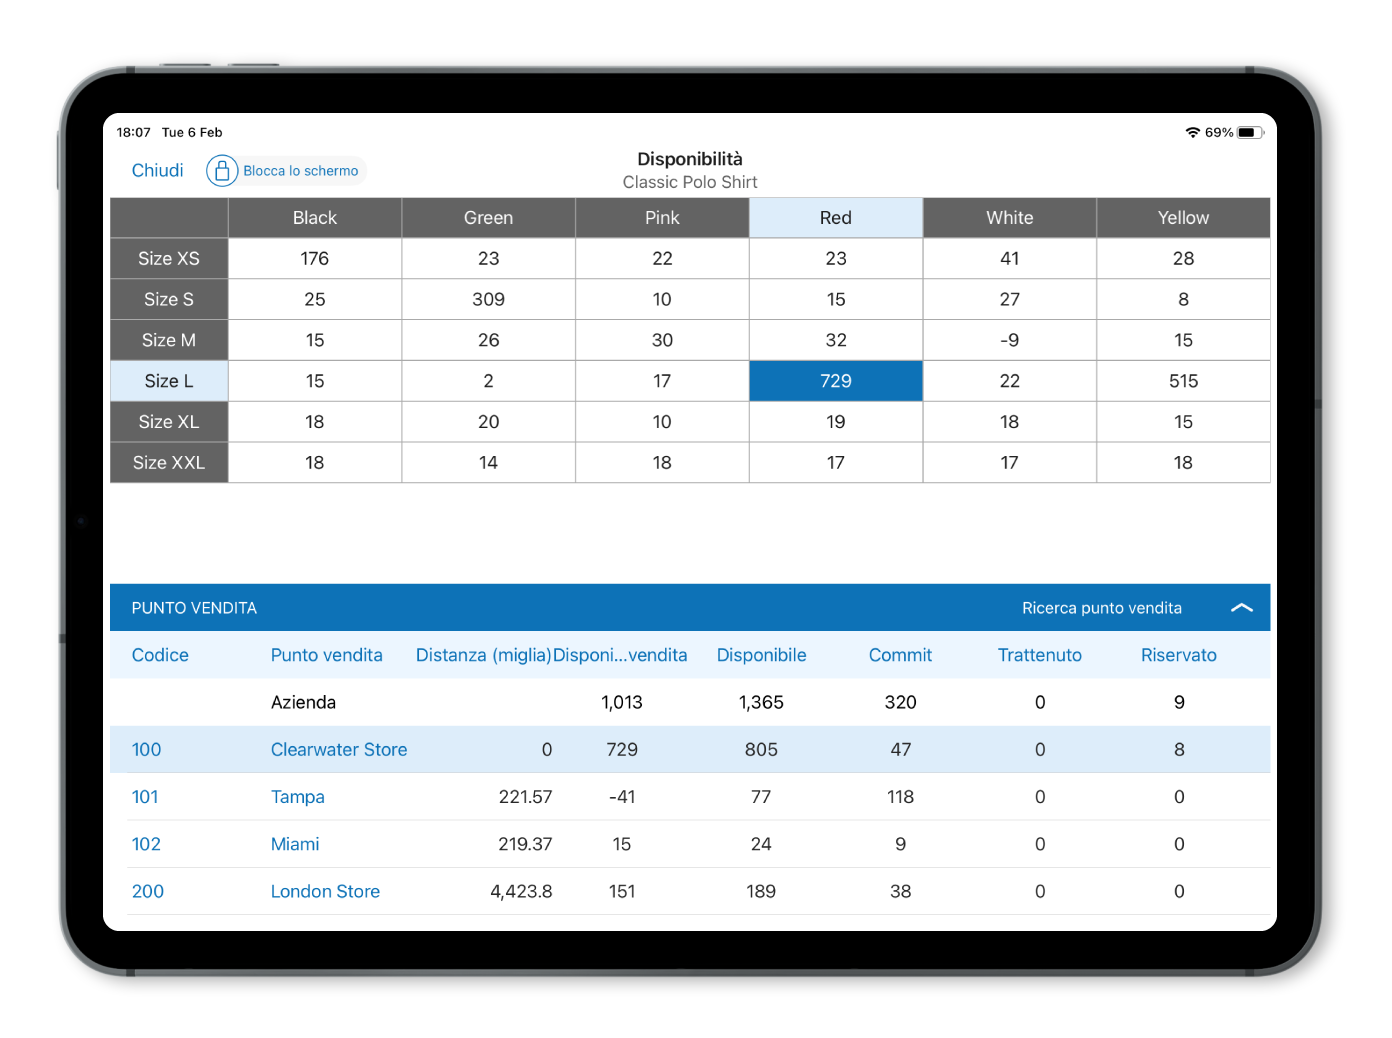Select cell 2 for Green Size L
The width and height of the screenshot is (1392, 1038).
pos(488,381)
